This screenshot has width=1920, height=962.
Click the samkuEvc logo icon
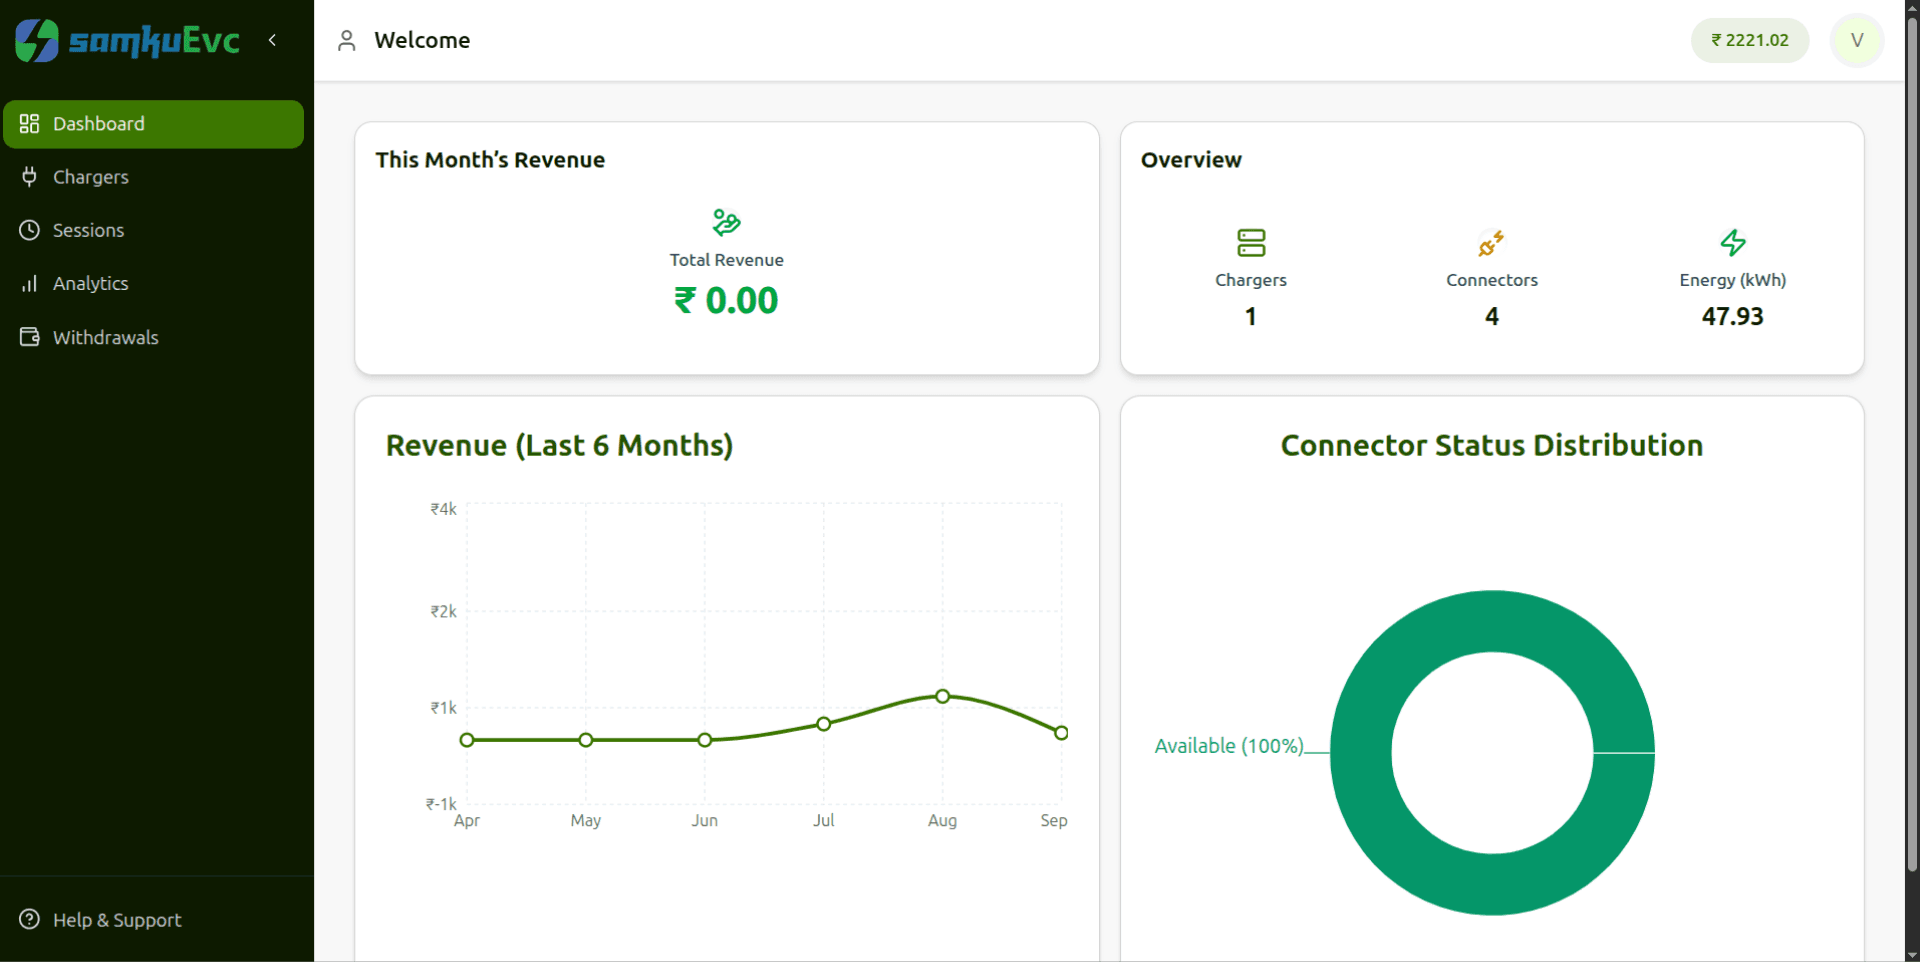[x=37, y=40]
